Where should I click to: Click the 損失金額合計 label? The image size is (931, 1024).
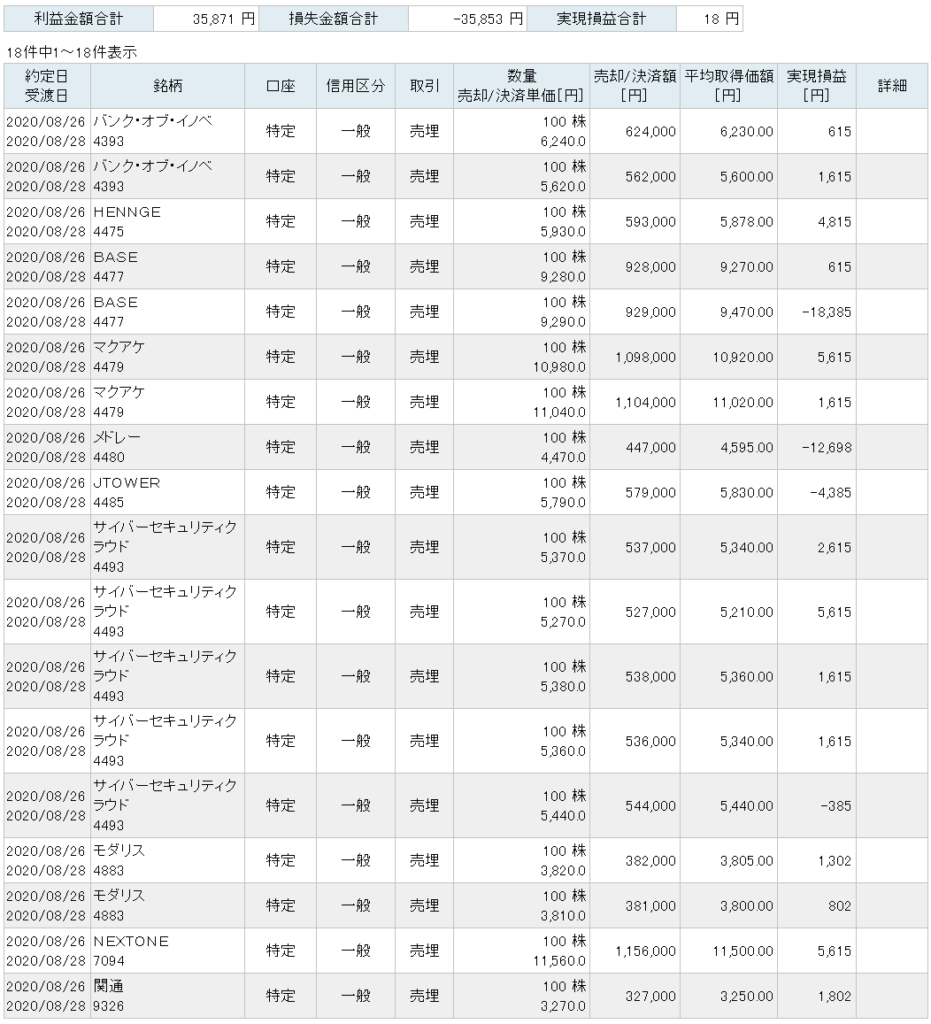pyautogui.click(x=333, y=19)
